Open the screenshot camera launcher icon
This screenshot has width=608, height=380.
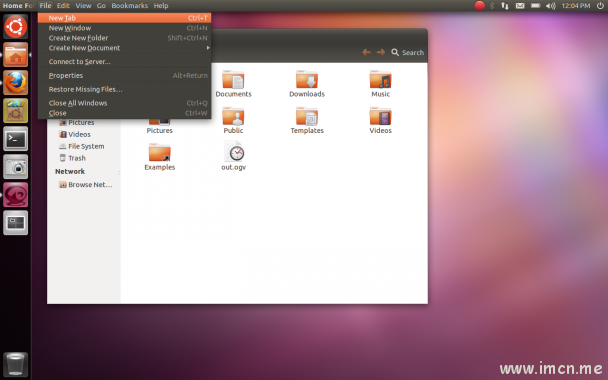pyautogui.click(x=16, y=167)
